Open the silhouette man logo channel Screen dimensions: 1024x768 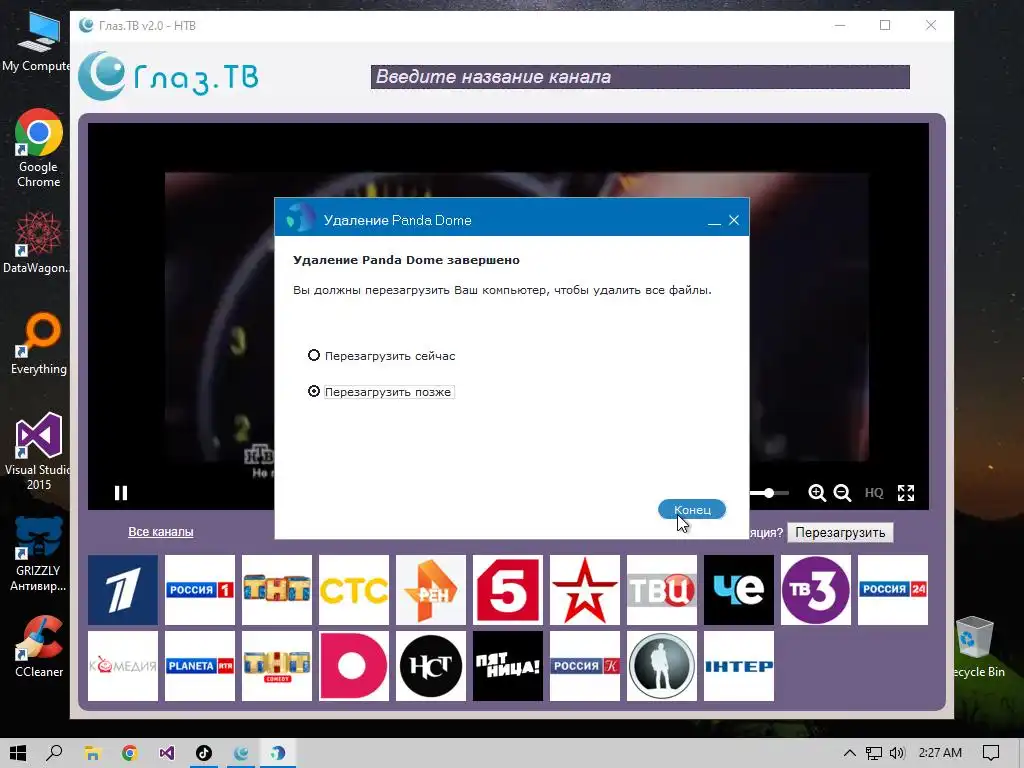point(662,665)
